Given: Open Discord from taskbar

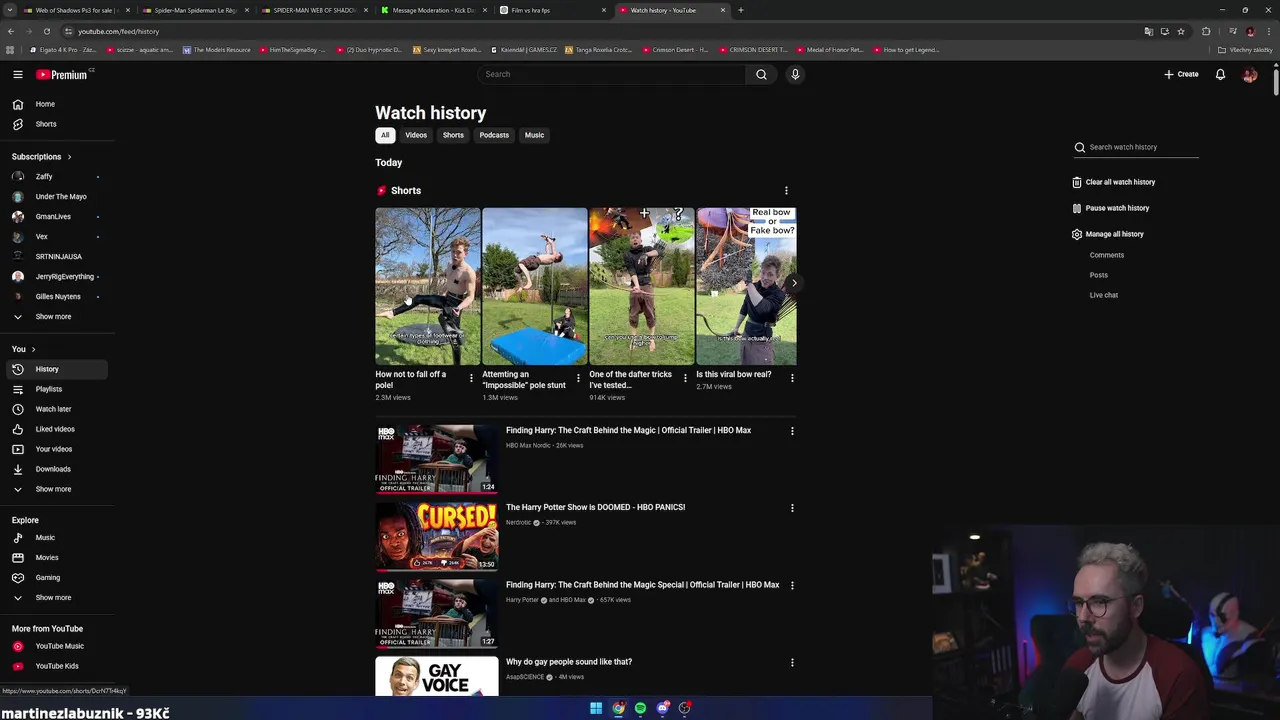Looking at the screenshot, I should pos(662,708).
